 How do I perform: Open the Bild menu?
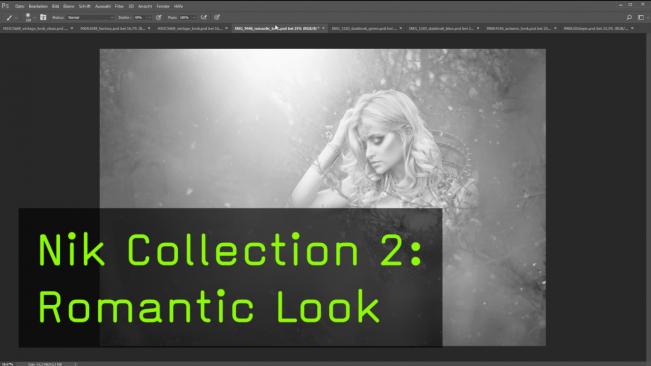(x=55, y=6)
